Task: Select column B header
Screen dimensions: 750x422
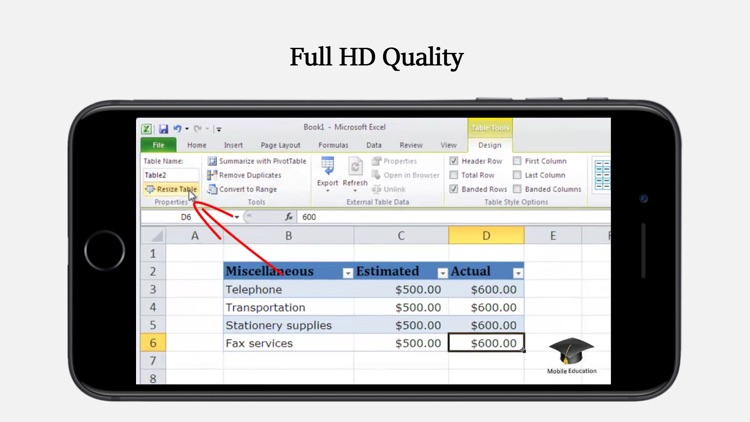Action: coord(288,235)
